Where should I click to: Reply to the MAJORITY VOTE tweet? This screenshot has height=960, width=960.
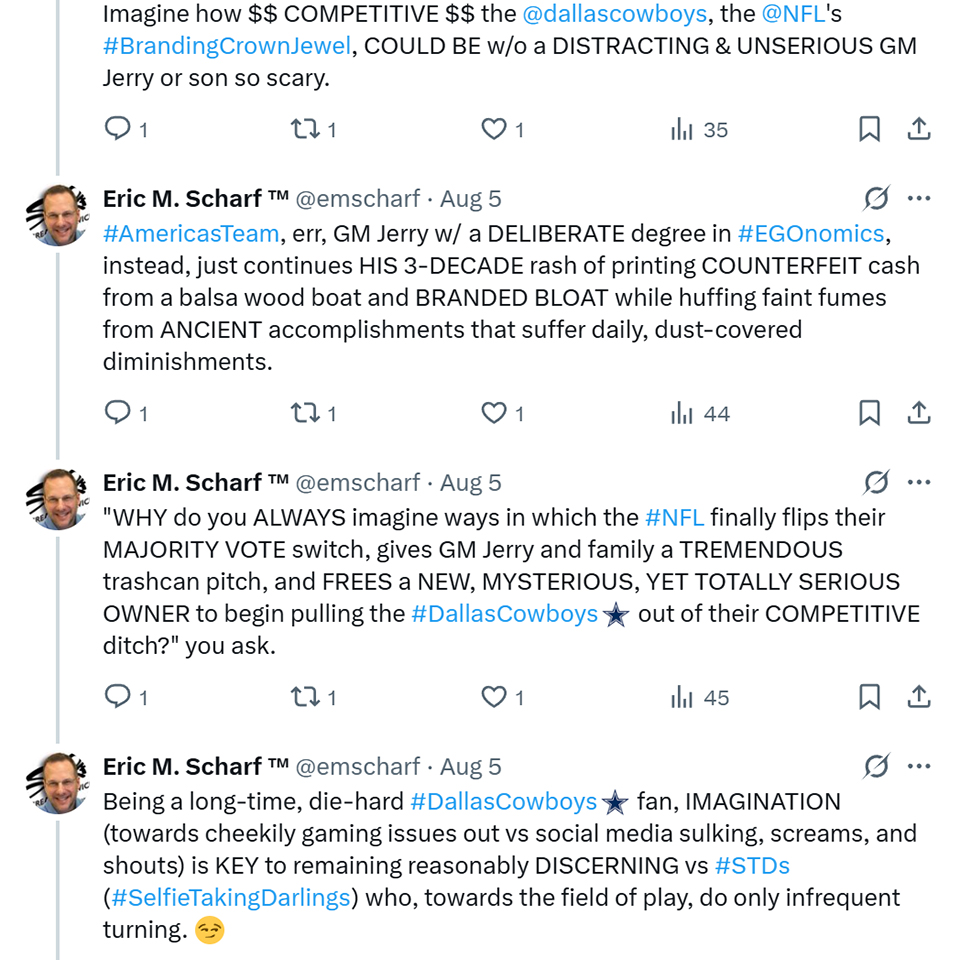click(x=118, y=697)
